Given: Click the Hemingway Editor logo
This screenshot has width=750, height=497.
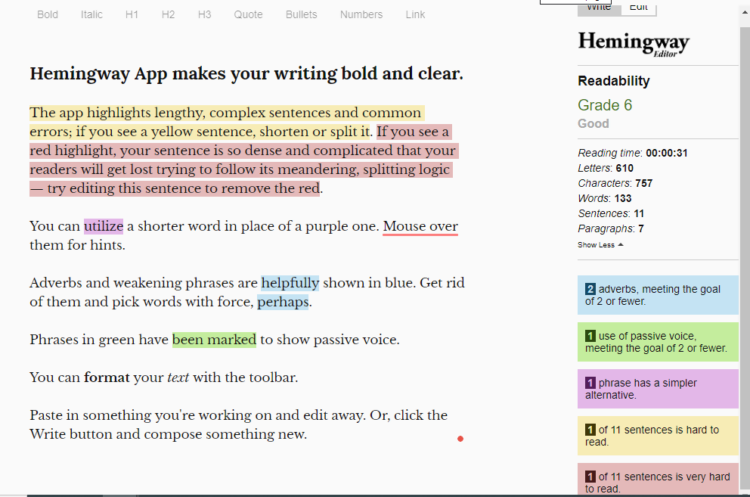Looking at the screenshot, I should [634, 43].
